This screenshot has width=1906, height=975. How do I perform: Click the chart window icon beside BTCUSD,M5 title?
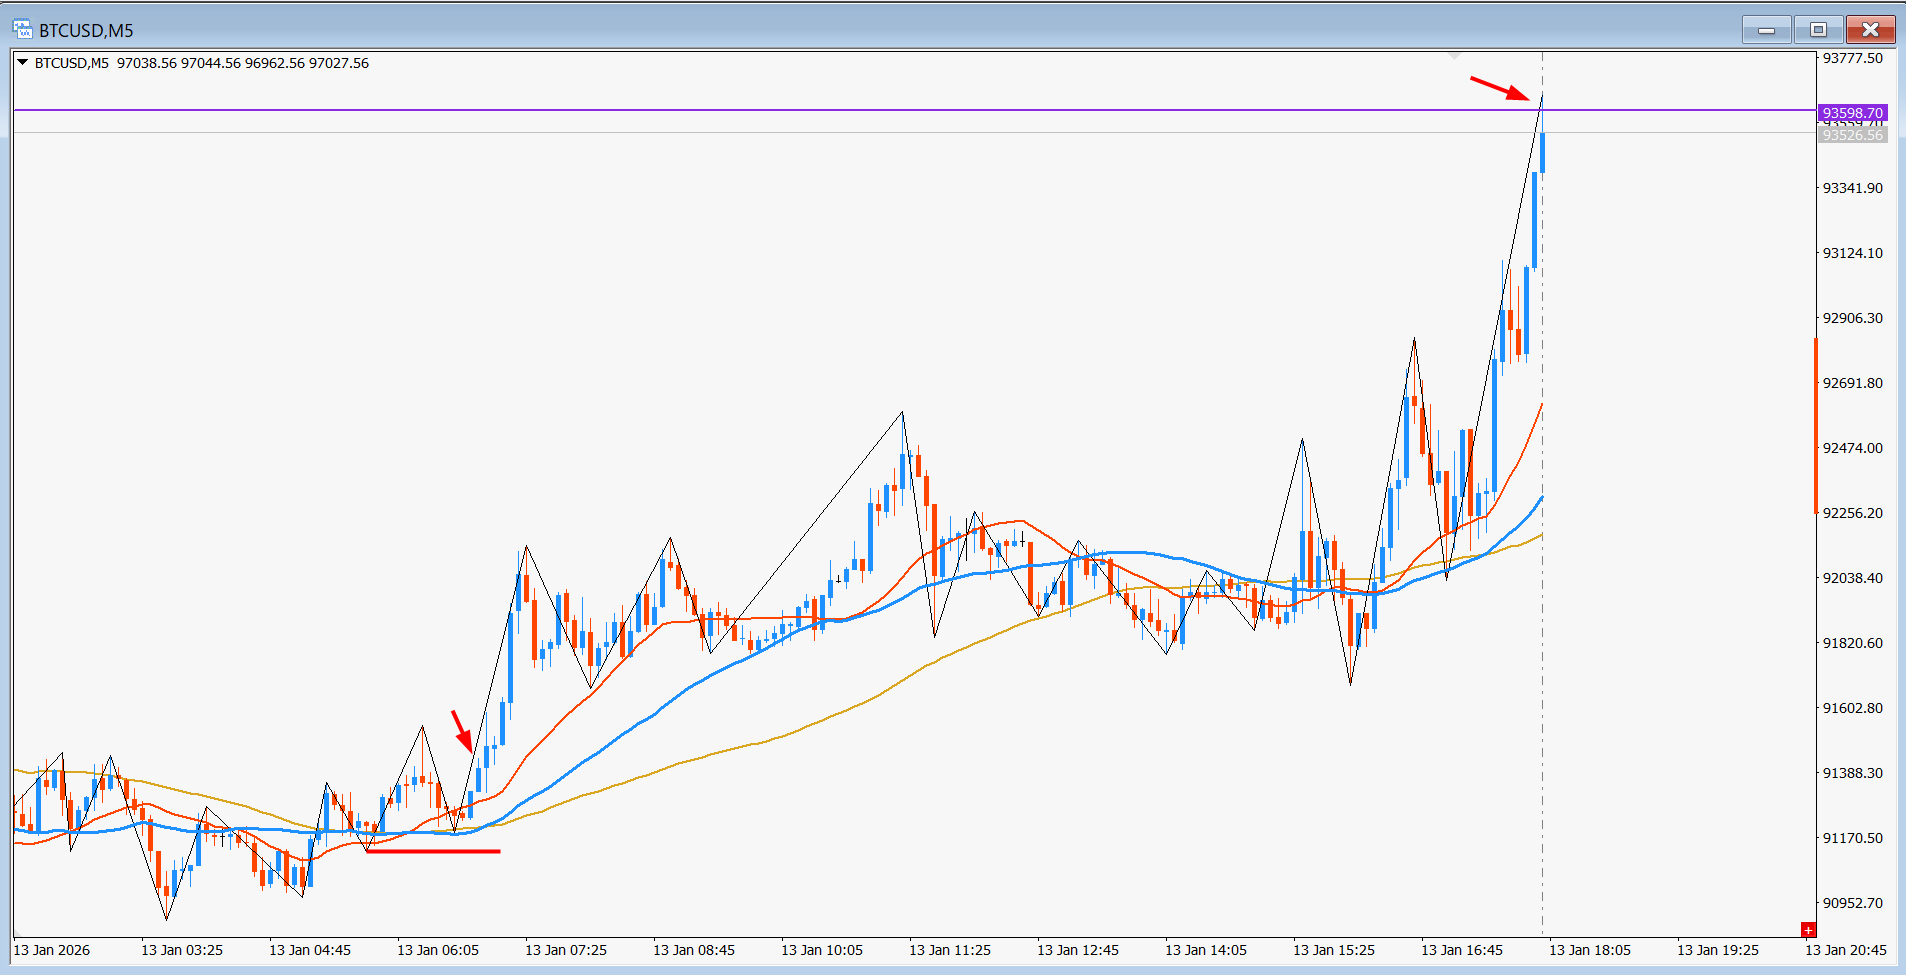[21, 30]
